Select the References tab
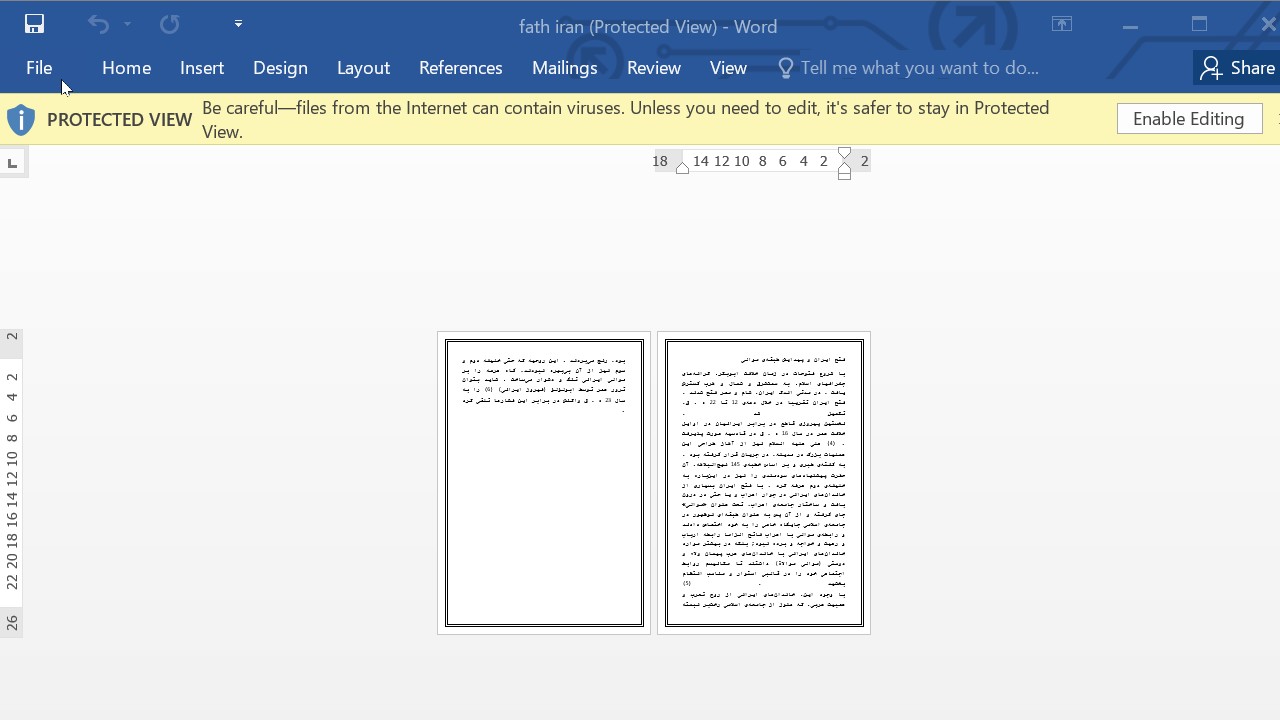Viewport: 1280px width, 720px height. (460, 68)
